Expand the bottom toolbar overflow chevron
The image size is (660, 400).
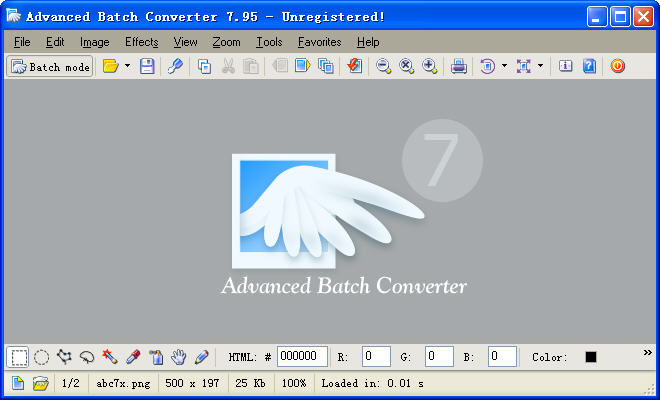coord(648,352)
